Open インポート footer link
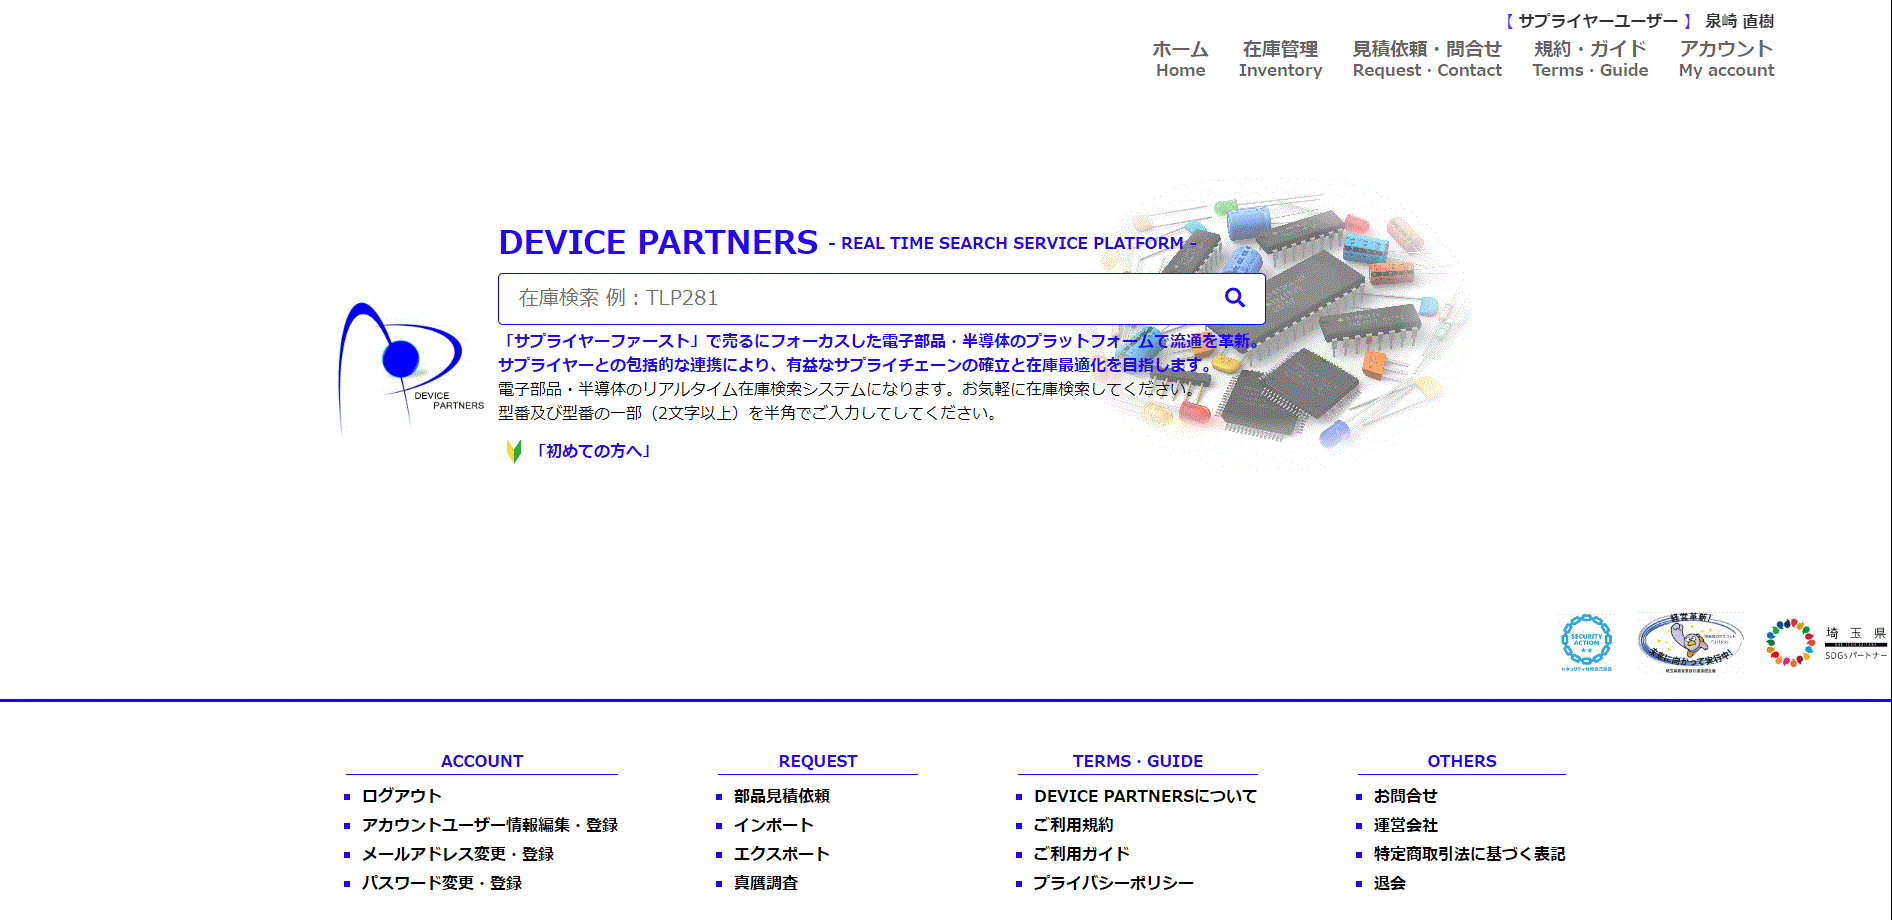Screen dimensions: 1892x920 tap(774, 825)
